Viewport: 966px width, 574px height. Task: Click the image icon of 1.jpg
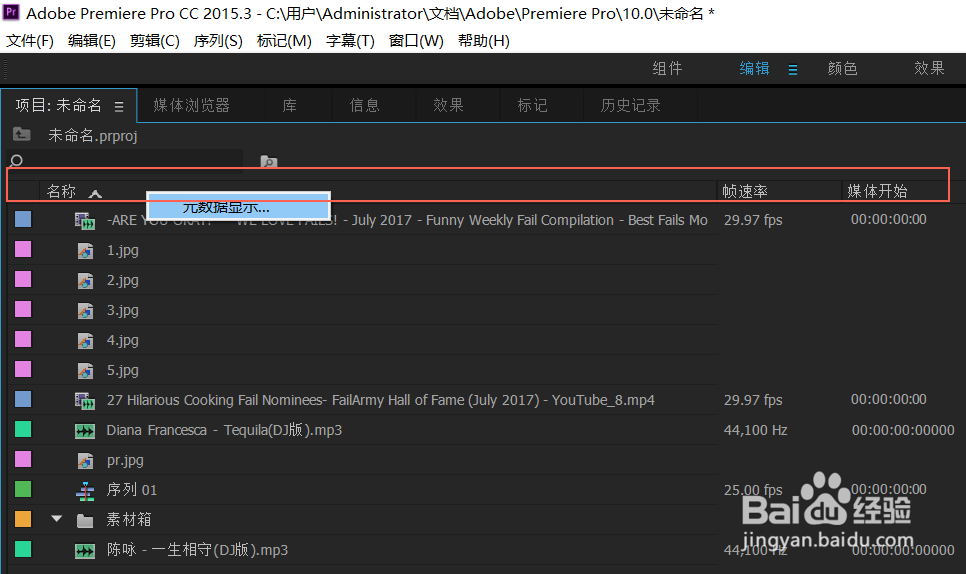point(85,251)
